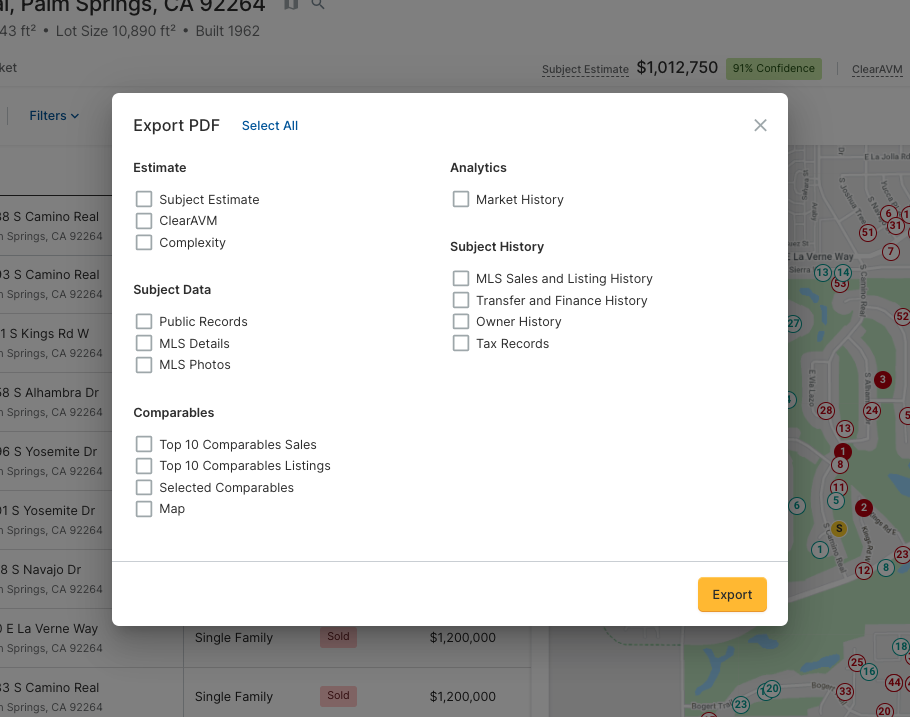910x717 pixels.
Task: Click solid red map marker 2
Action: point(864,508)
